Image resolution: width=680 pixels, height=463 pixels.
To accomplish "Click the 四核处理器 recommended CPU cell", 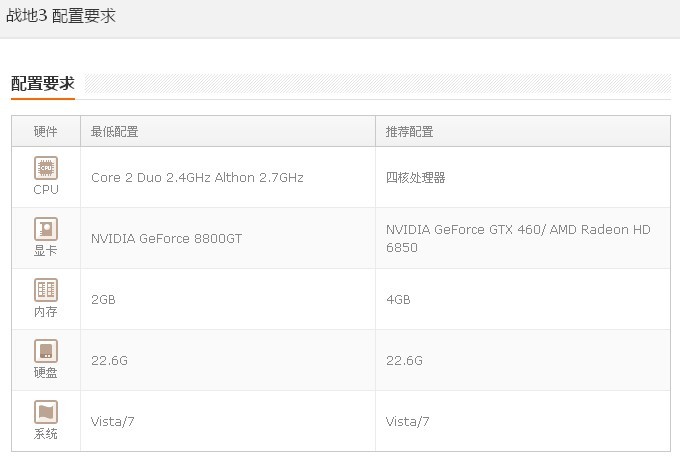I will coord(415,178).
